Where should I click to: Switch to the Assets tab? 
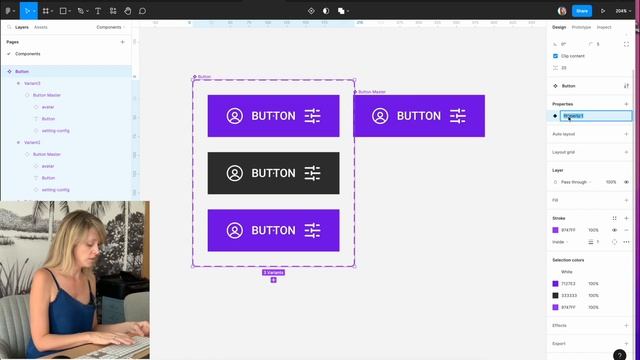(x=40, y=27)
